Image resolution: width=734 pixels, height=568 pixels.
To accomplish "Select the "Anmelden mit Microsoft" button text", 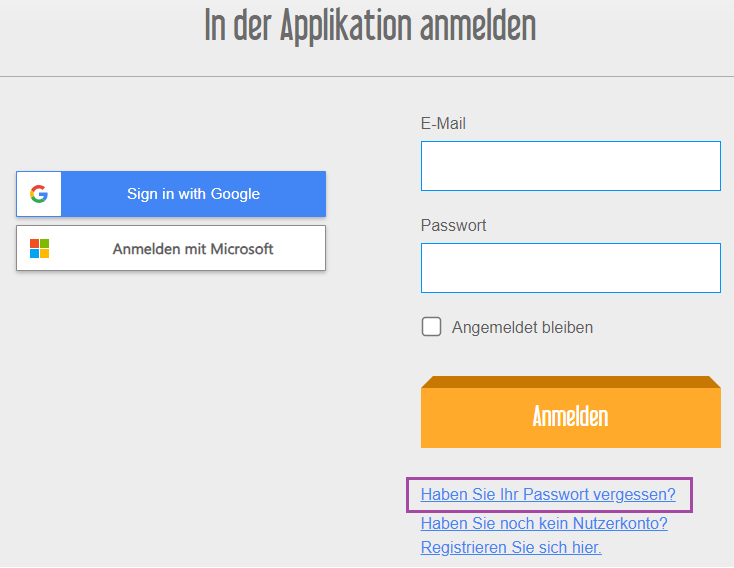I will [192, 249].
